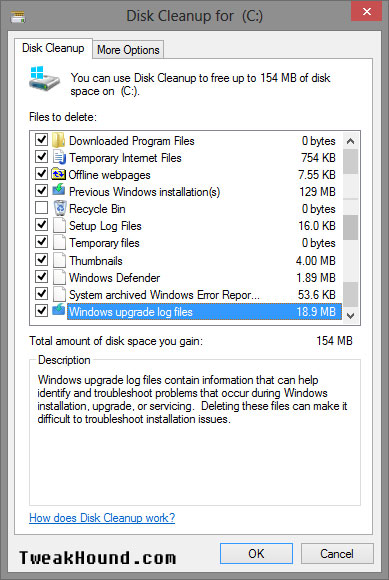Click the drive icon beside cleanup summary
This screenshot has width=389, height=580.
(44, 78)
